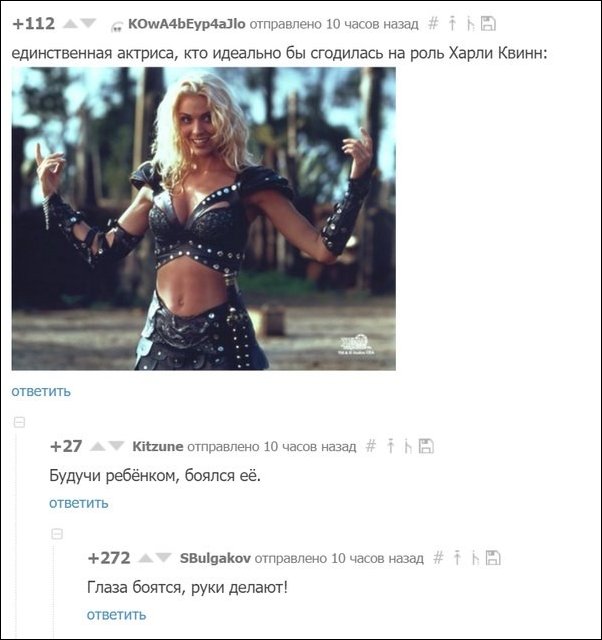Open SBulgakov user profile
The width and height of the screenshot is (602, 640).
(215, 558)
